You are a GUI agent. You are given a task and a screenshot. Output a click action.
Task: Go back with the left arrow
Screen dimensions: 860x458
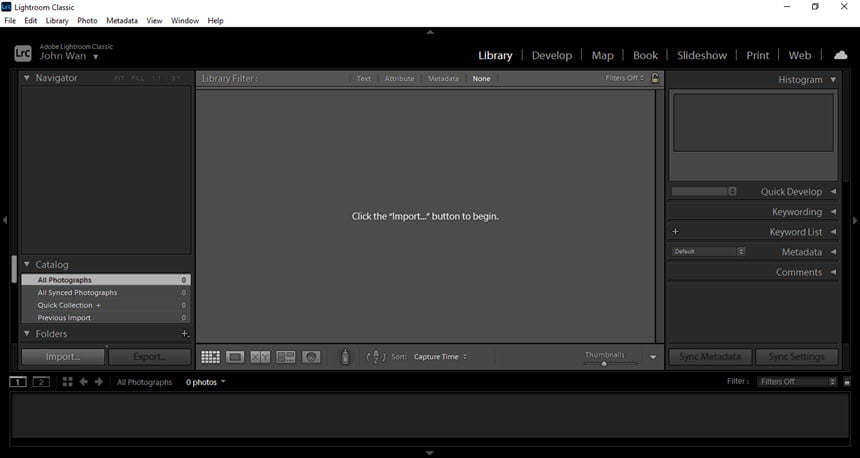coord(84,382)
